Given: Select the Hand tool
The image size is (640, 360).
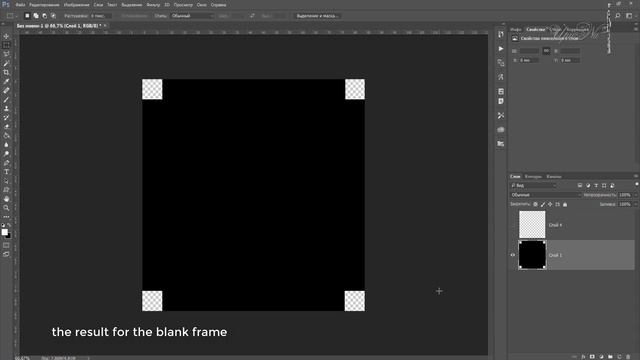Looking at the screenshot, I should click(6, 199).
